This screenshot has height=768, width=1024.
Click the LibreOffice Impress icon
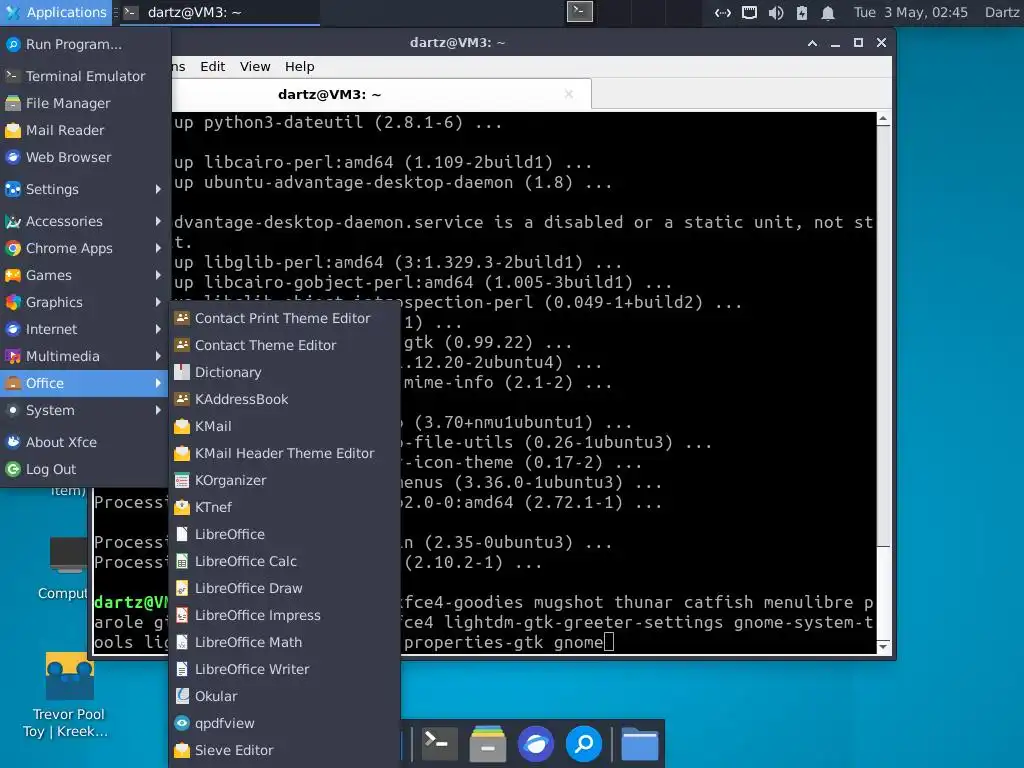tap(182, 615)
